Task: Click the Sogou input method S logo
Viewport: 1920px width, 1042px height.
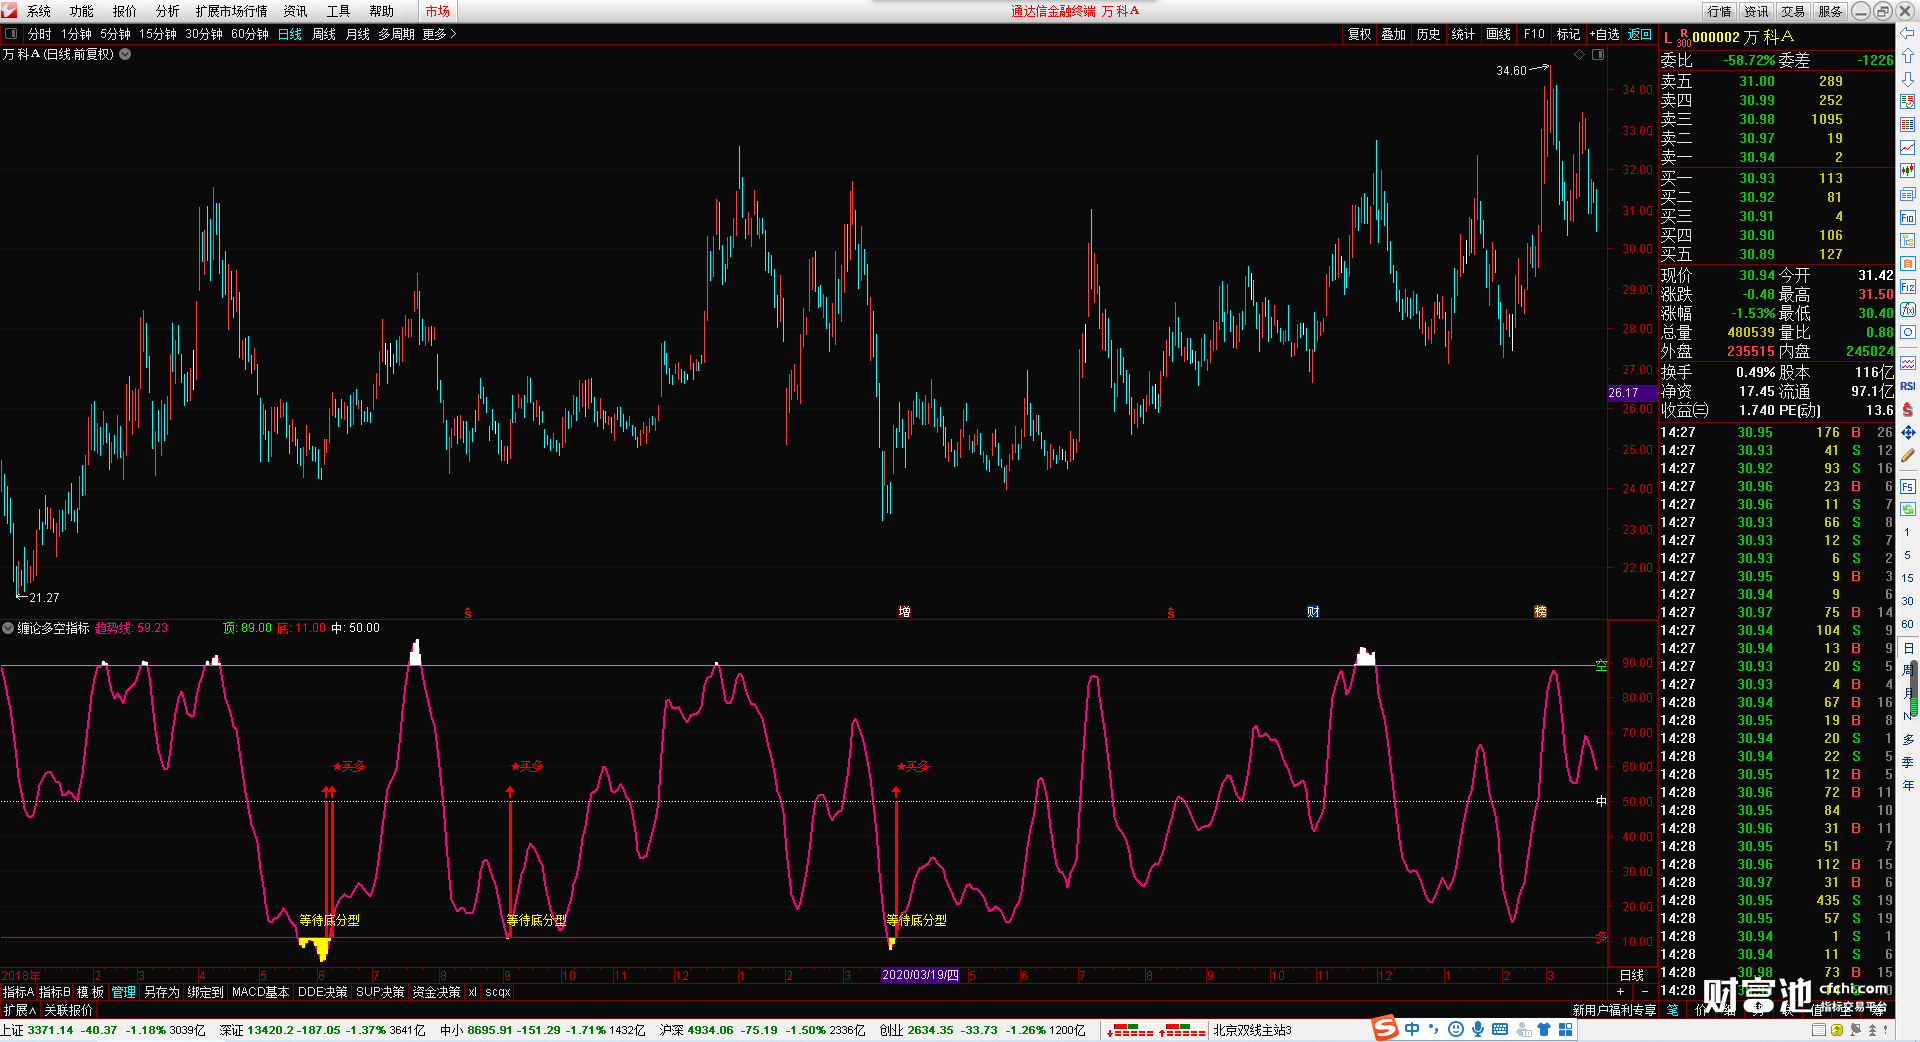Action: (1385, 1028)
